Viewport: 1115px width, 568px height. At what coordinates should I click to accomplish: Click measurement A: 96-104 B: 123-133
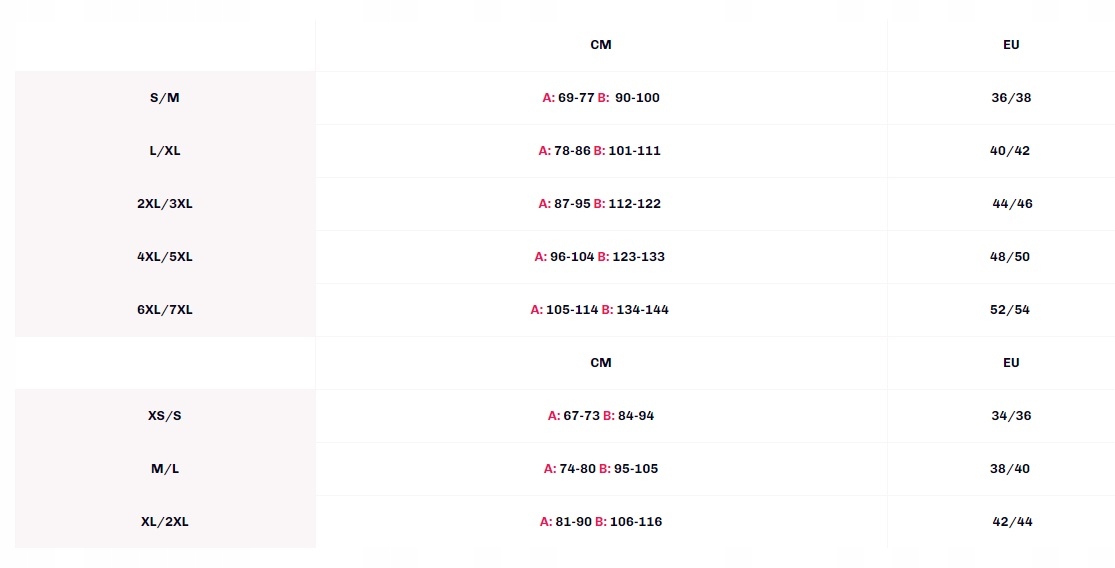[599, 257]
